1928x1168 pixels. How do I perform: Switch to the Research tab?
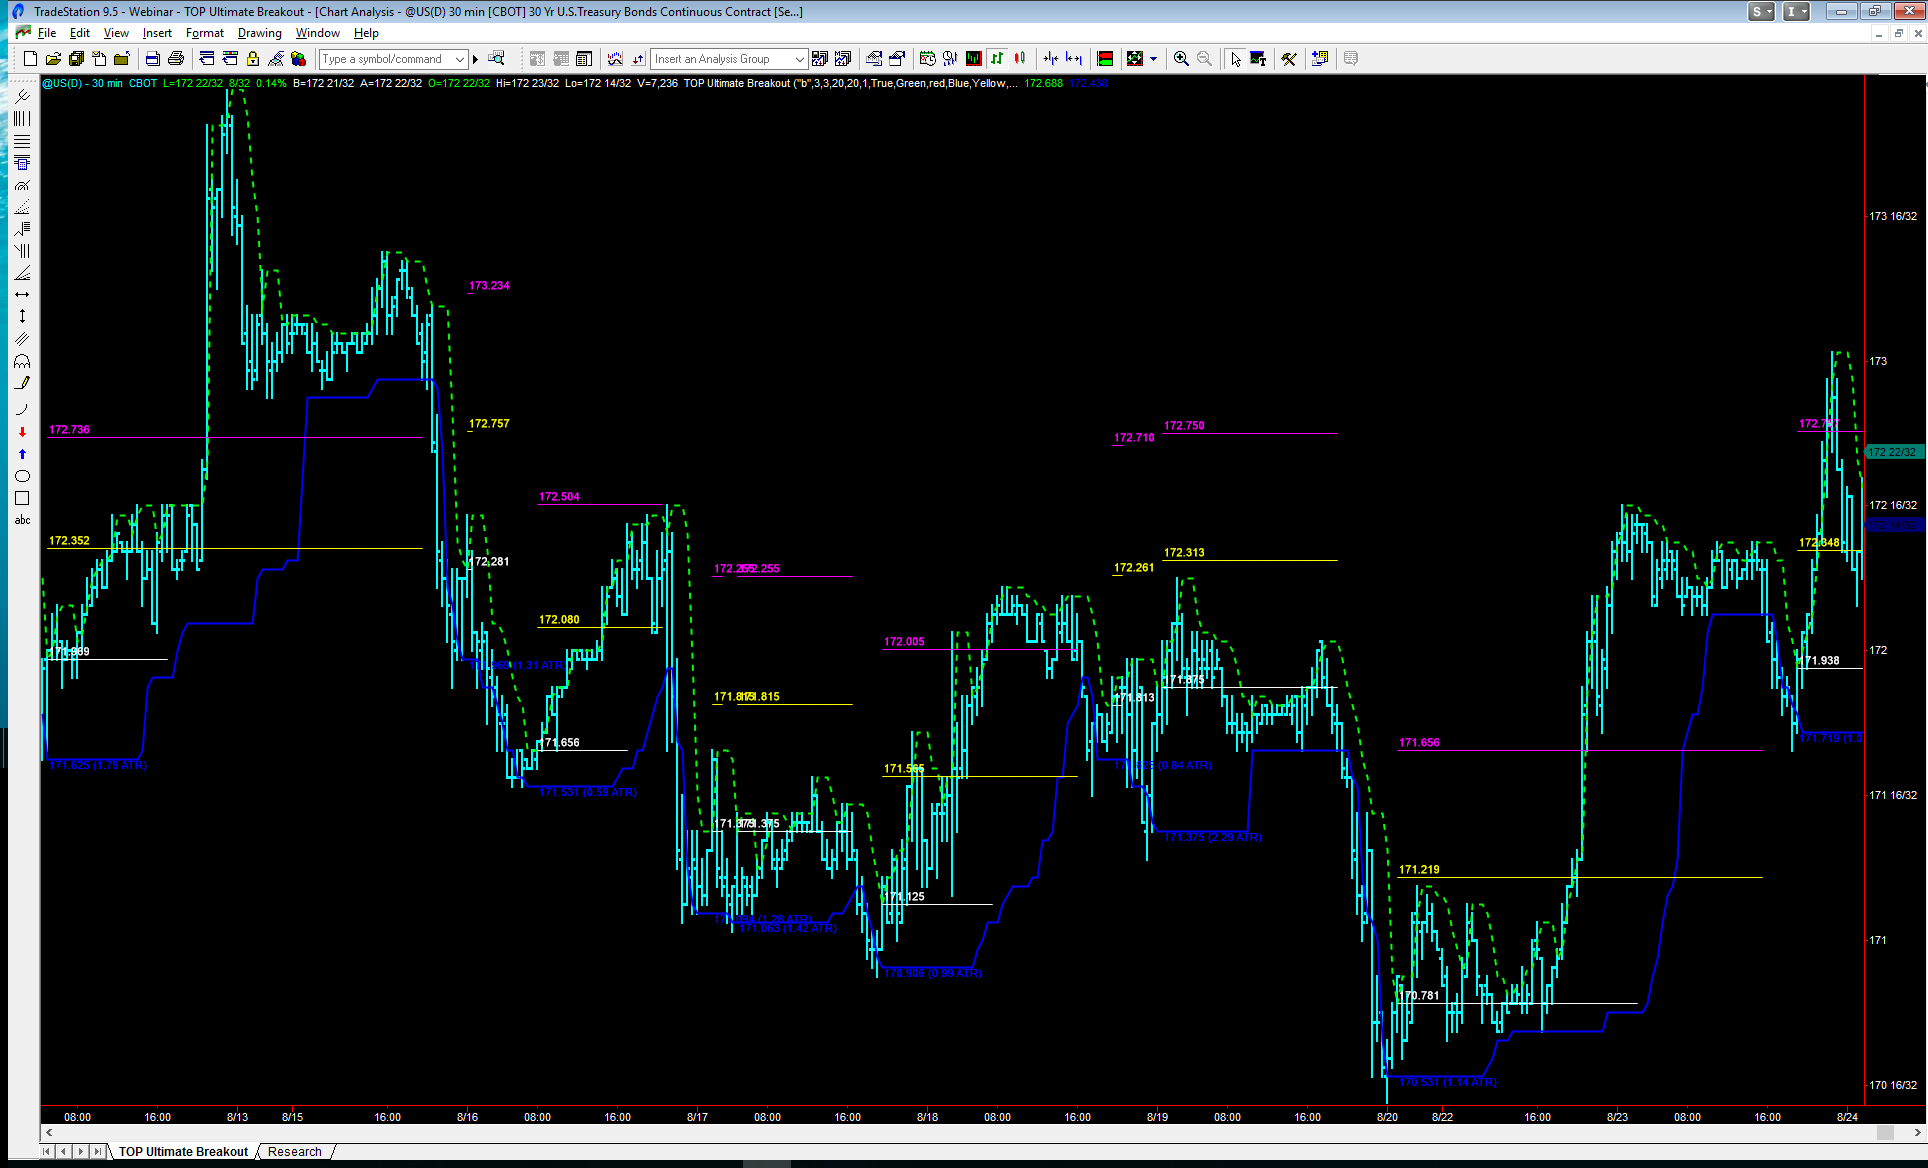(x=295, y=1152)
